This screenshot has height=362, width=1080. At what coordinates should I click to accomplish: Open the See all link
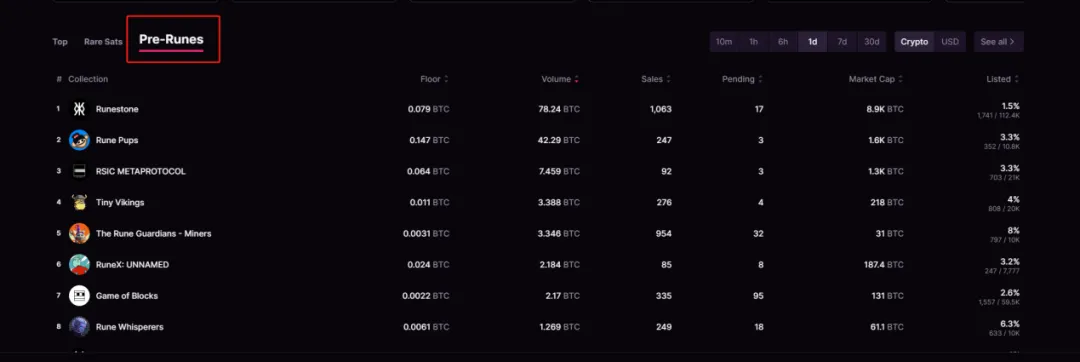tap(998, 42)
